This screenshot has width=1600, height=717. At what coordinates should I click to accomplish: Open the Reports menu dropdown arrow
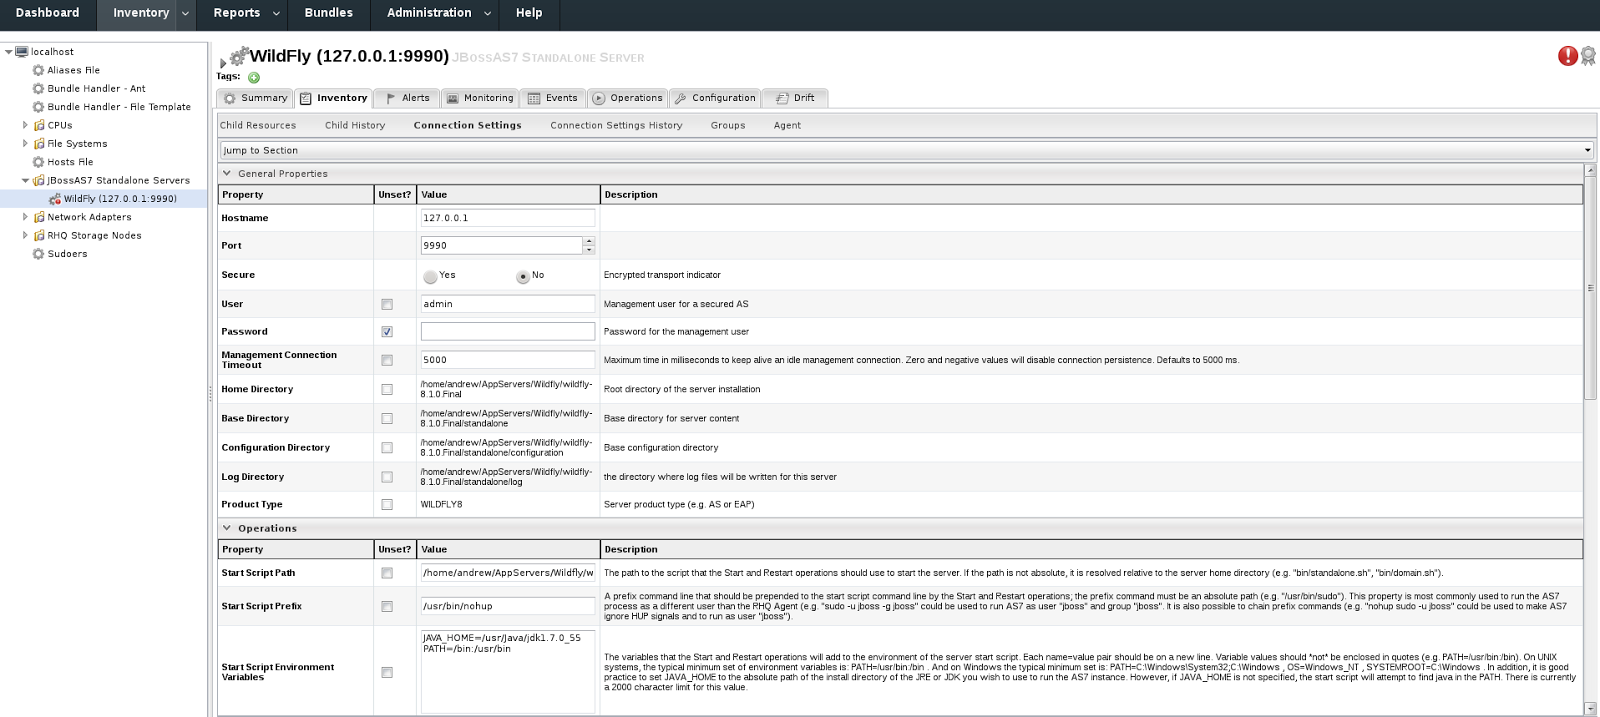277,13
